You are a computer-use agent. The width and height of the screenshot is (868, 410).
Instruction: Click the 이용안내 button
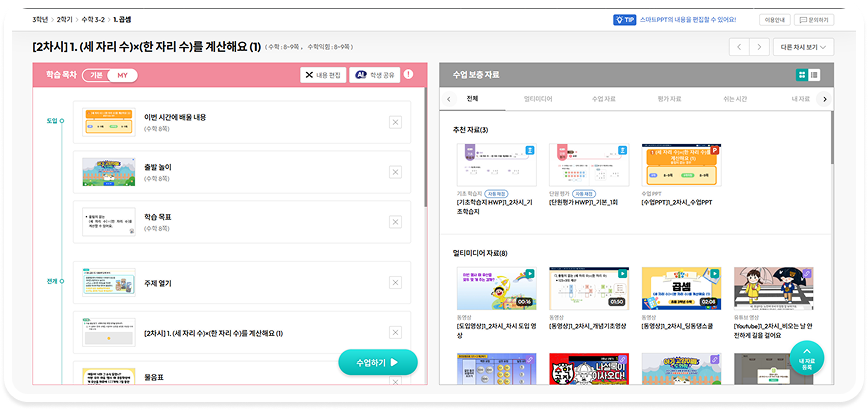coord(775,20)
